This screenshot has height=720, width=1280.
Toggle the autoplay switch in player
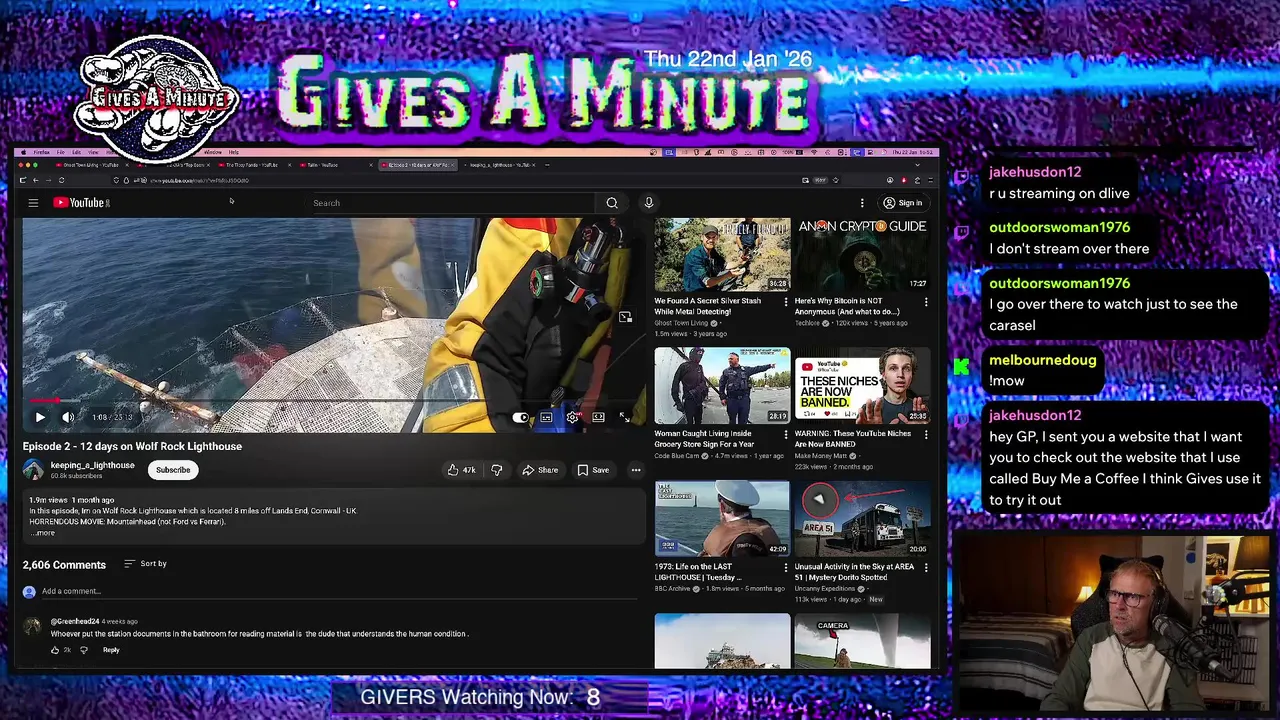point(520,417)
